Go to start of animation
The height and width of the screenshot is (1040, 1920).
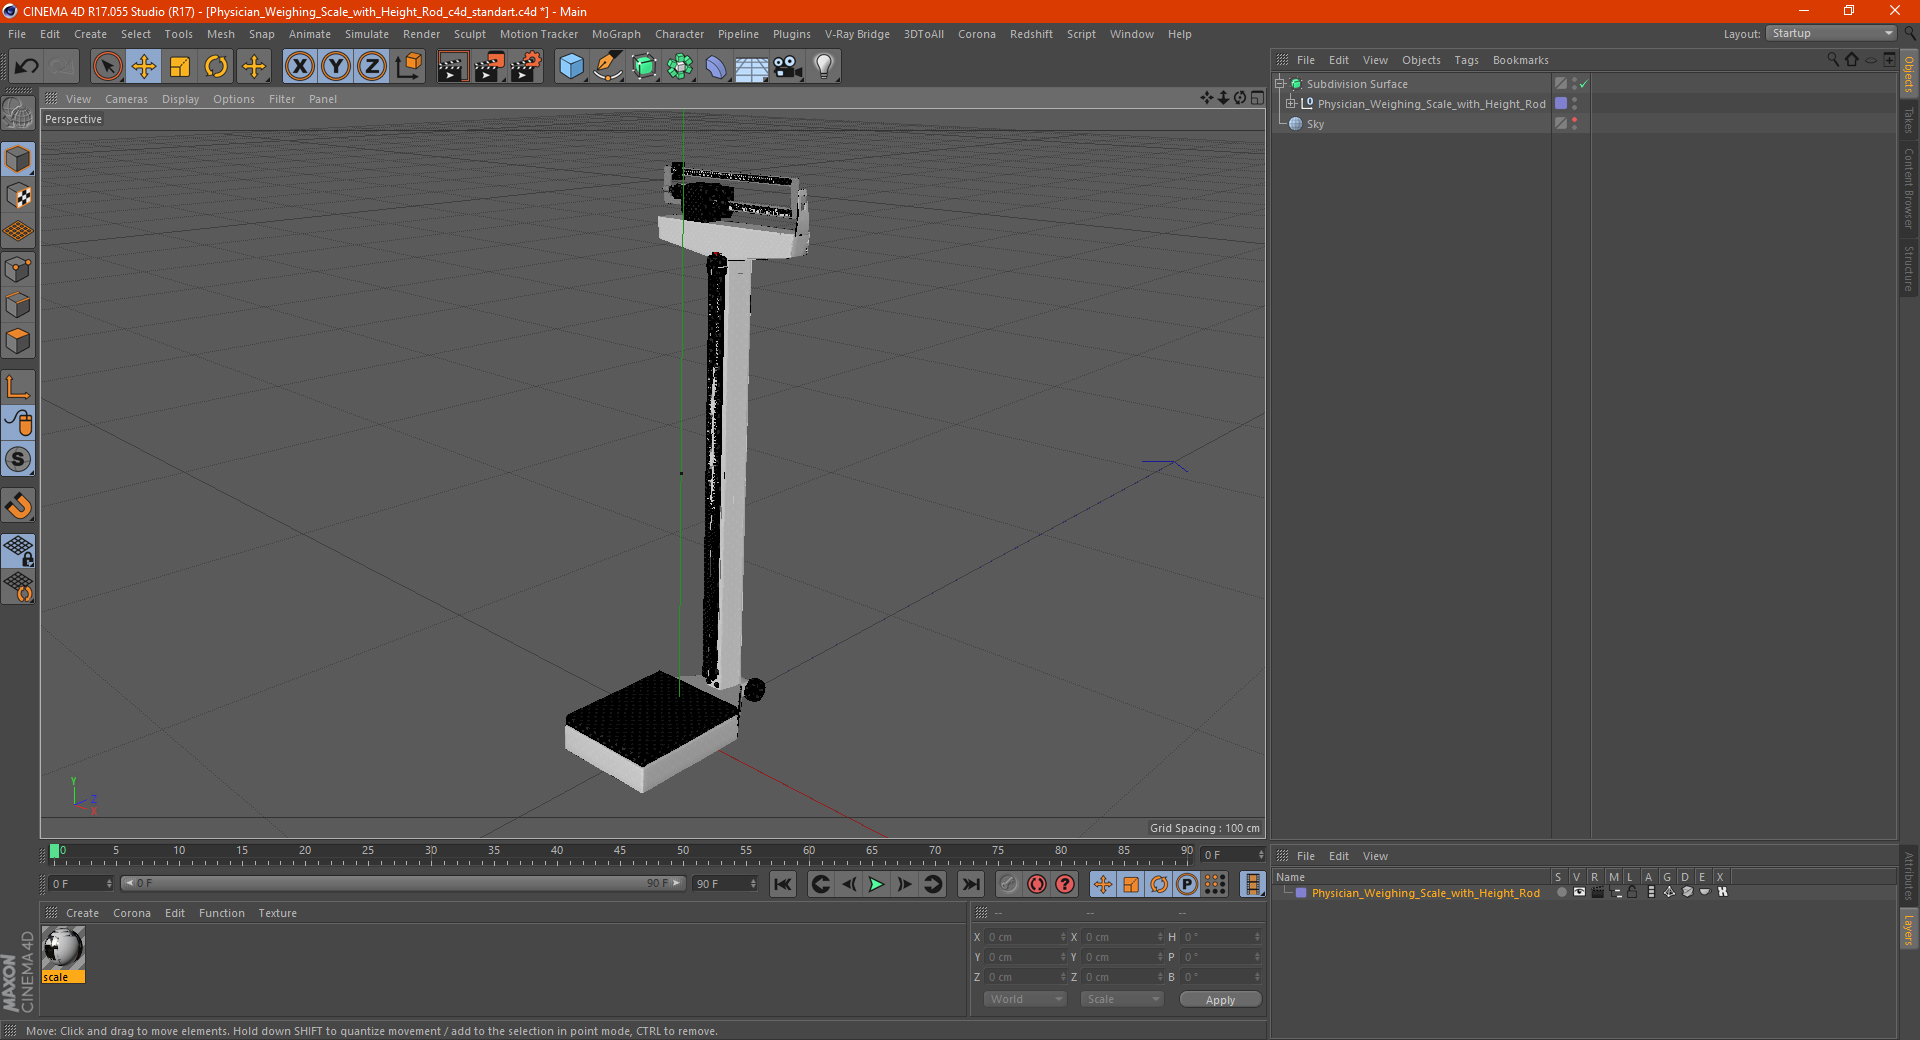coord(783,884)
